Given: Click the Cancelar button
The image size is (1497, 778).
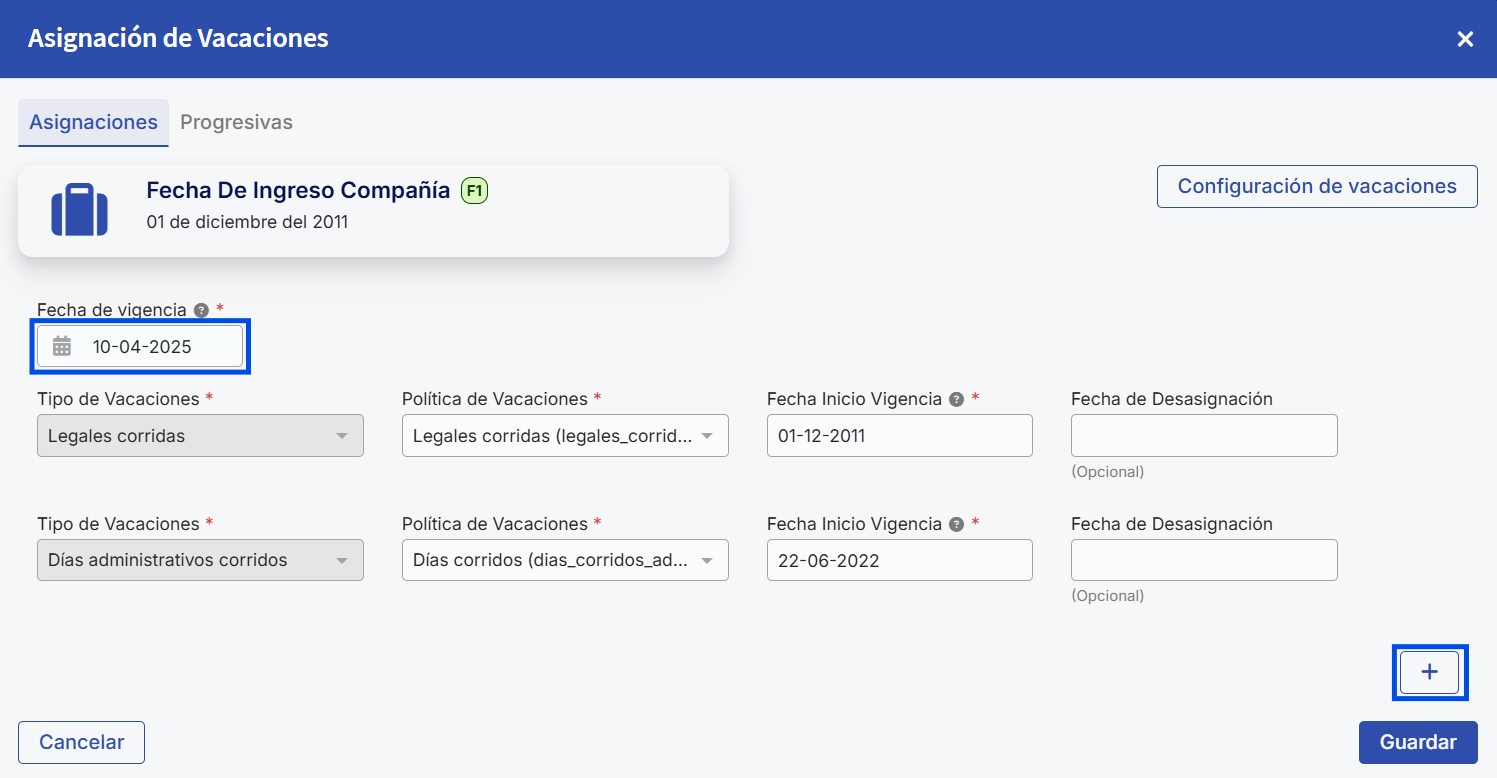Looking at the screenshot, I should coord(81,742).
